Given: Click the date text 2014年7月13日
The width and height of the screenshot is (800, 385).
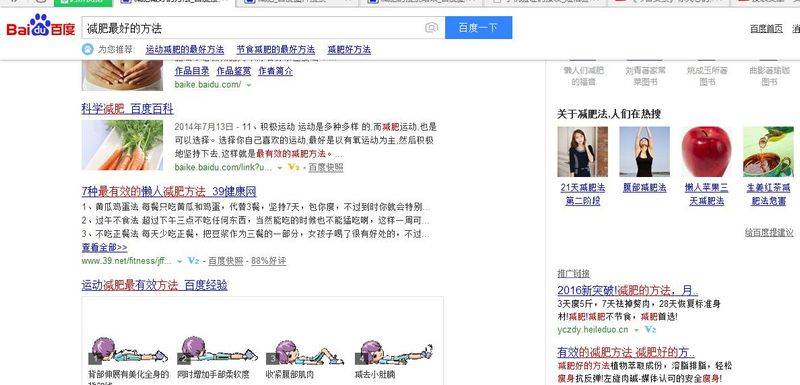Looking at the screenshot, I should (x=205, y=126).
